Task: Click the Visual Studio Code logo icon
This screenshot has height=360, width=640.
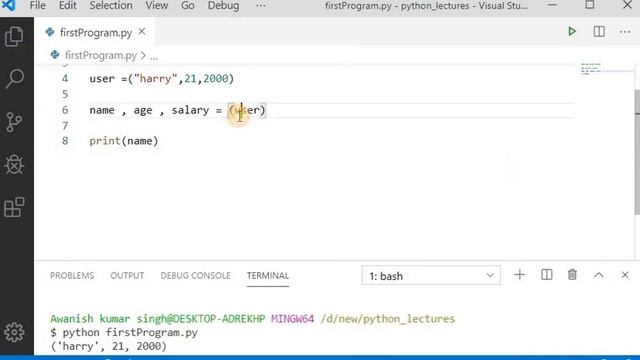Action: [x=9, y=5]
